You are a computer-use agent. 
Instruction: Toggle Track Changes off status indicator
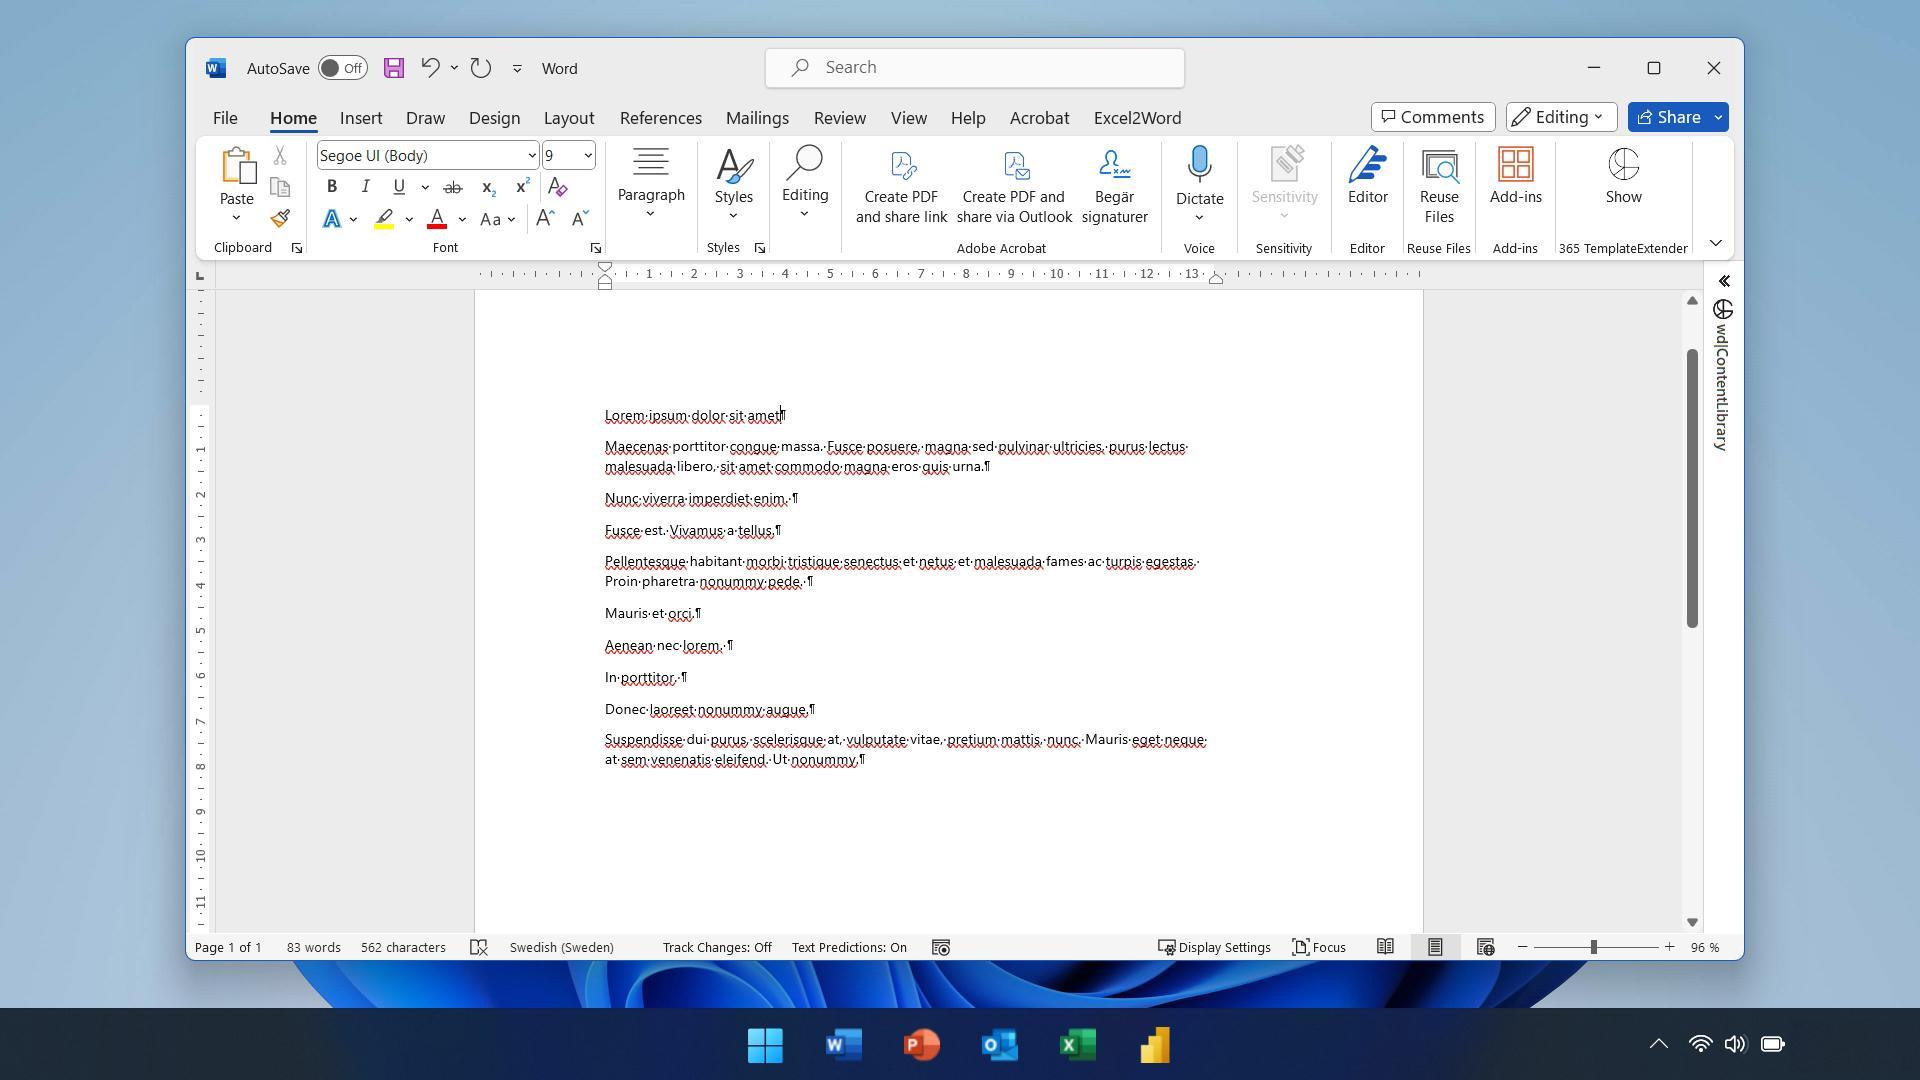pyautogui.click(x=716, y=947)
